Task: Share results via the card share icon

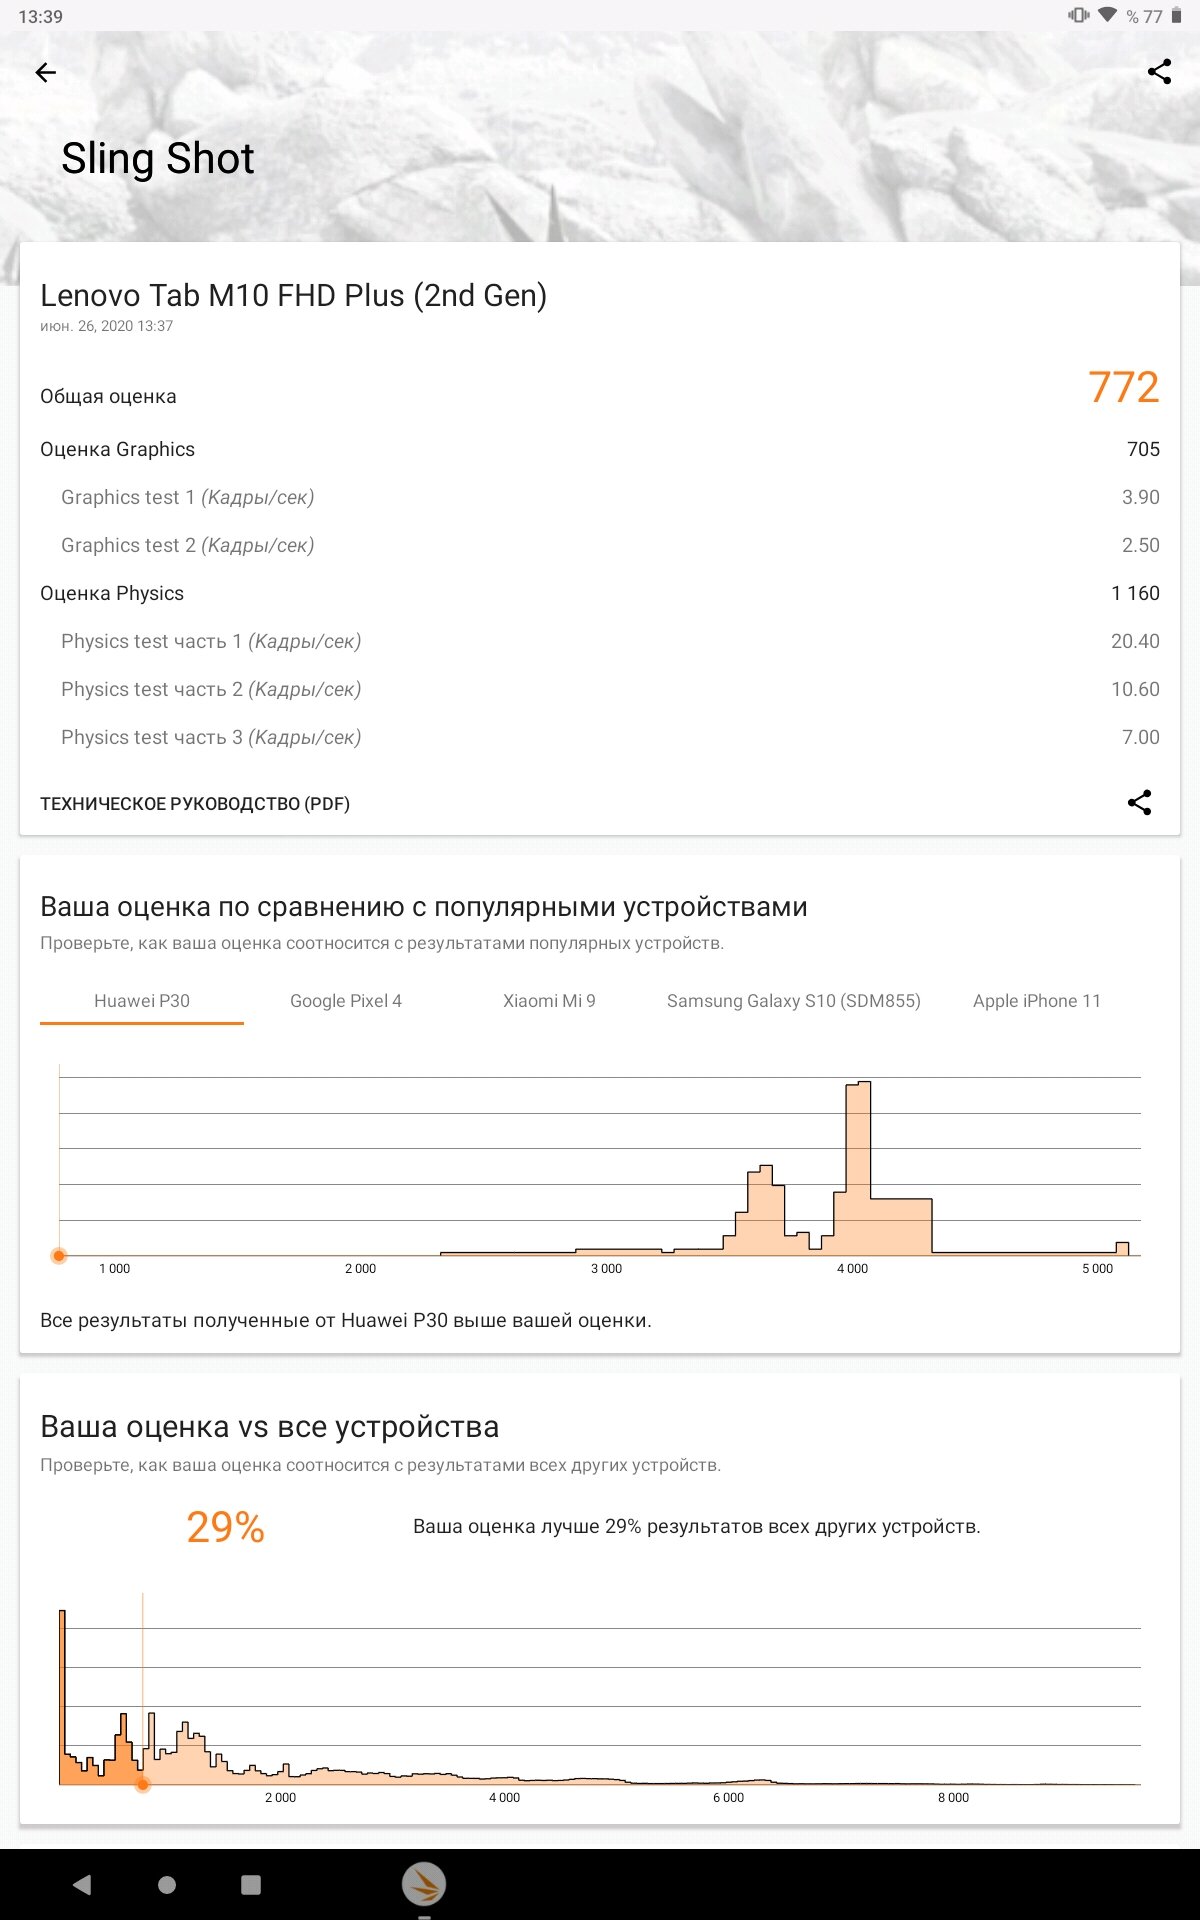Action: [x=1139, y=802]
